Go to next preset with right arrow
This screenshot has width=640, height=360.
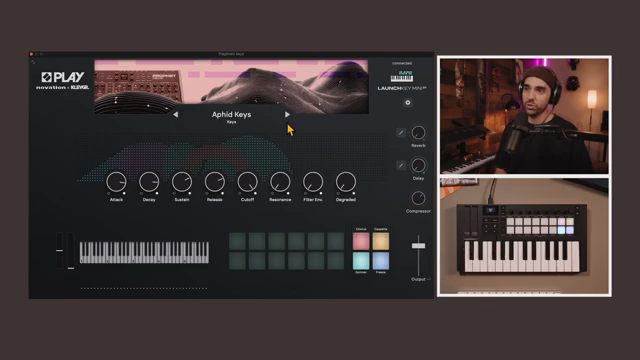[287, 115]
